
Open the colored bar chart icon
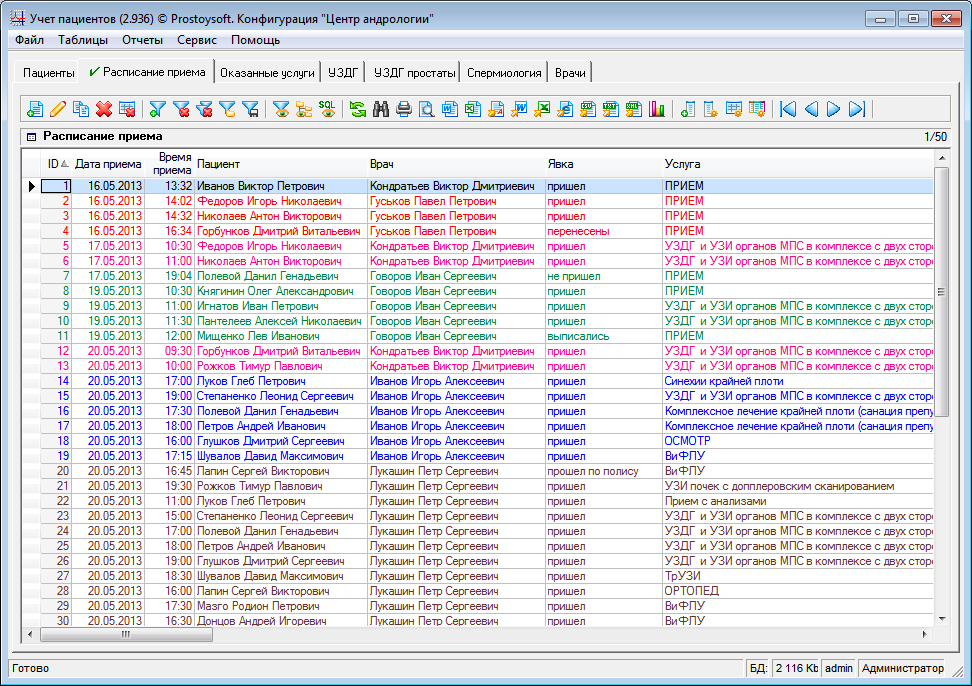coord(657,109)
